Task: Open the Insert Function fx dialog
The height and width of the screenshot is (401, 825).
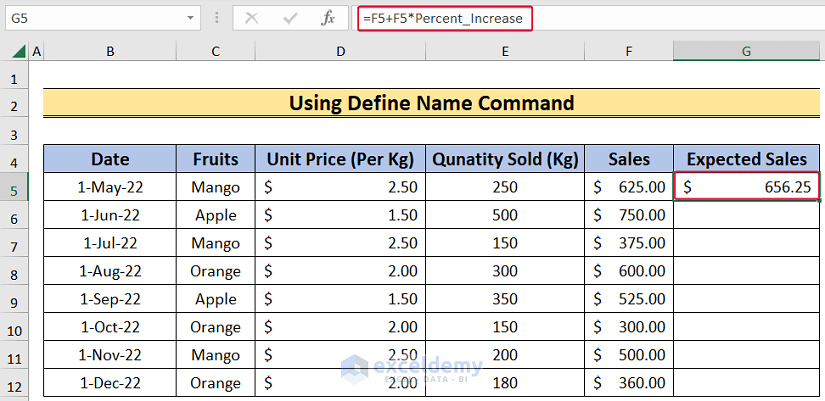Action: click(x=326, y=18)
